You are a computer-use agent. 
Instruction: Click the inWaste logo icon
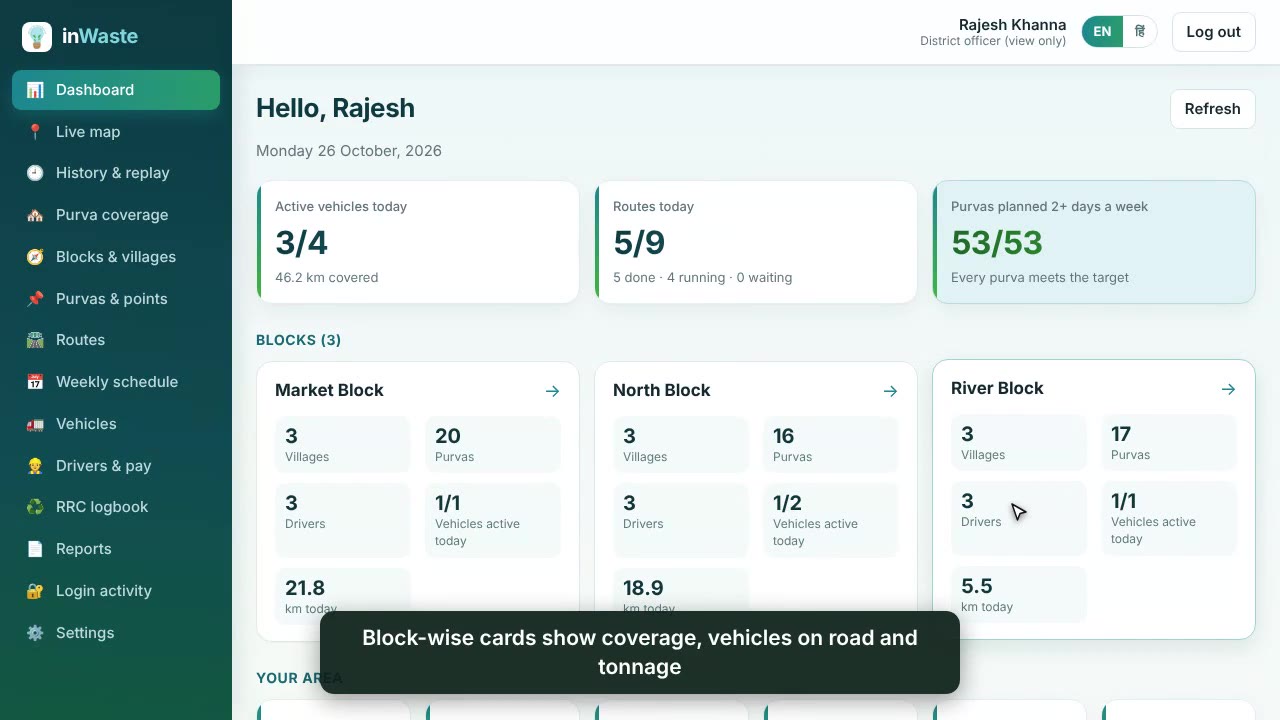(x=37, y=36)
